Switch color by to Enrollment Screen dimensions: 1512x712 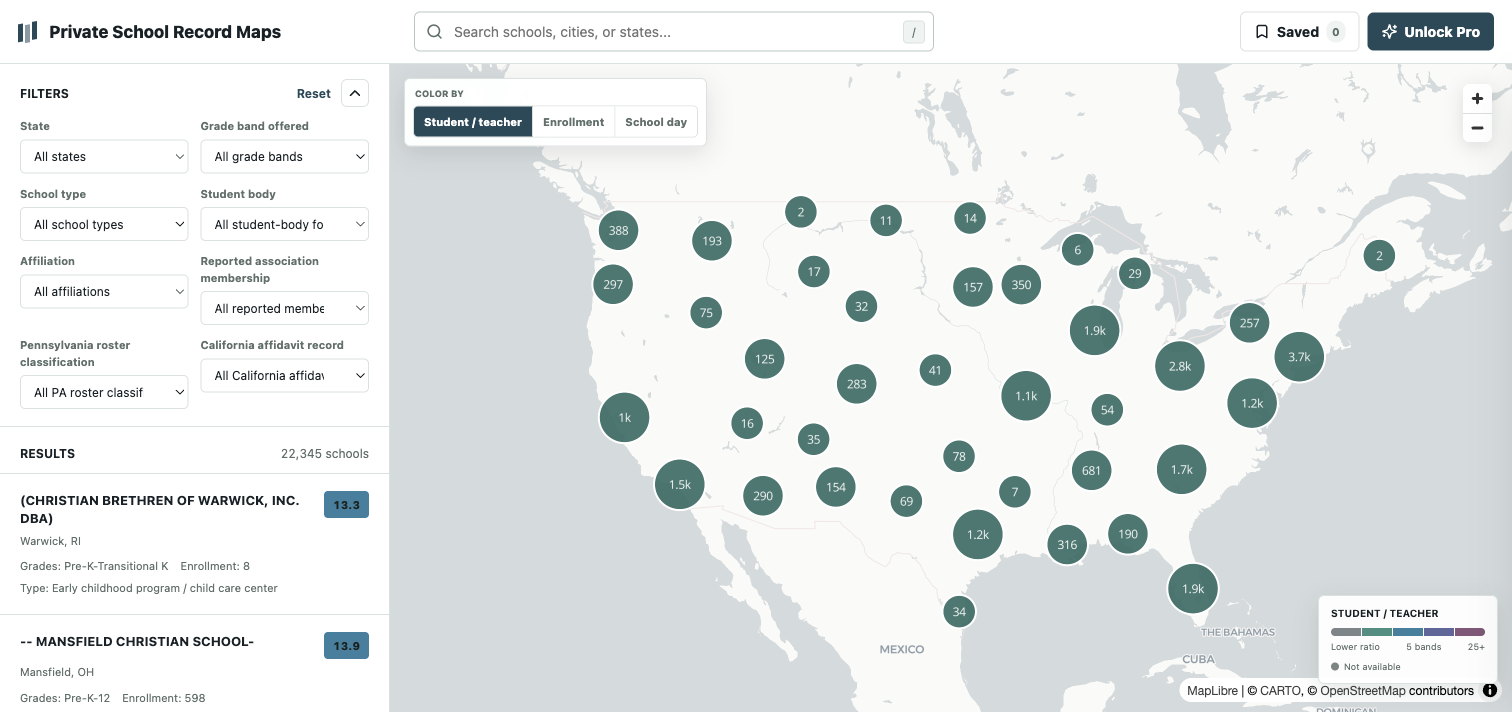click(x=573, y=122)
